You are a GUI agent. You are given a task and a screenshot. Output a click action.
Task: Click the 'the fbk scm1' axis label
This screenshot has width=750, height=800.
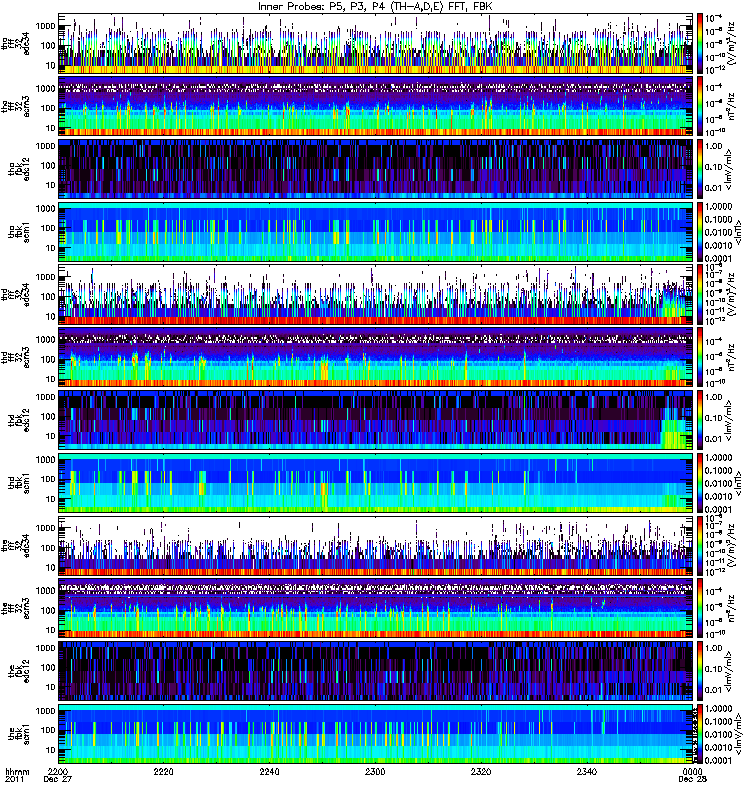(19, 734)
